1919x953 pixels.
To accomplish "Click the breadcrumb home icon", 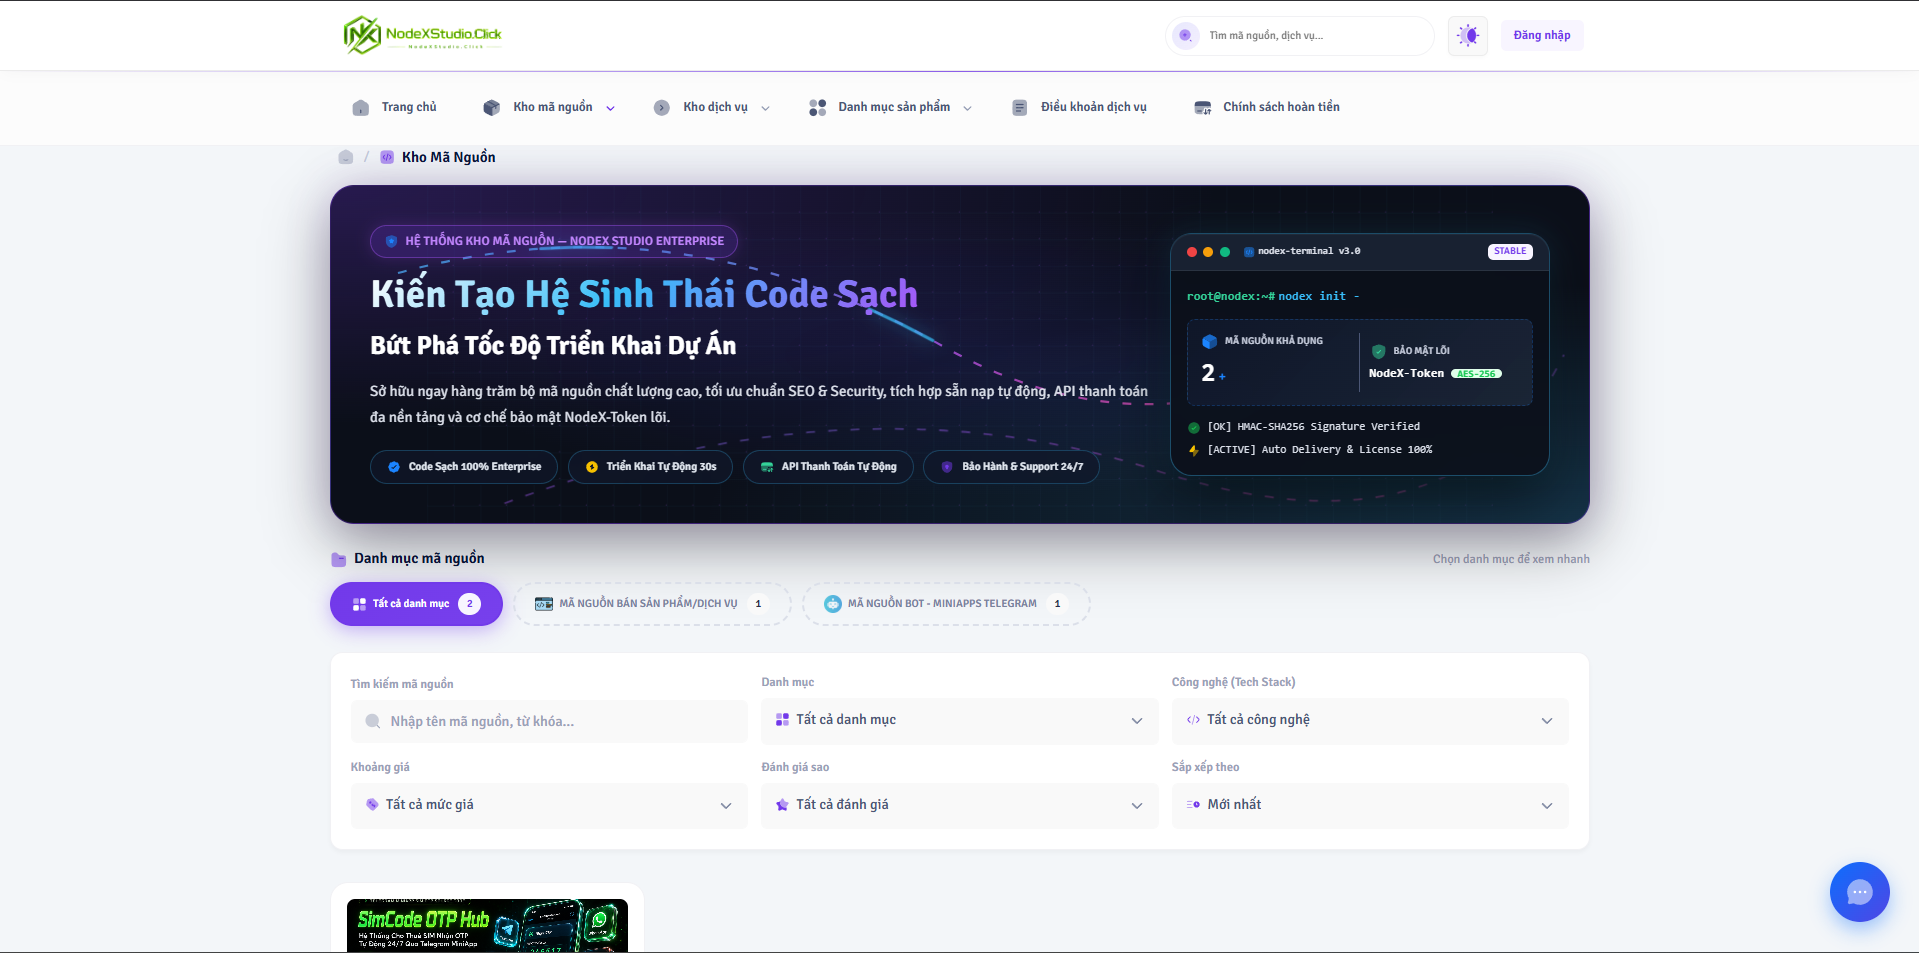I will pyautogui.click(x=346, y=157).
